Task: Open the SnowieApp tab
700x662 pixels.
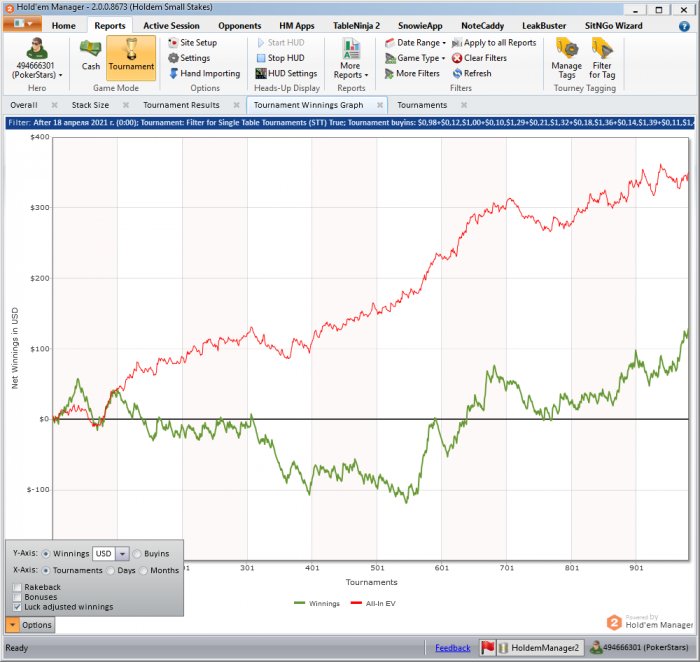Action: coord(420,26)
